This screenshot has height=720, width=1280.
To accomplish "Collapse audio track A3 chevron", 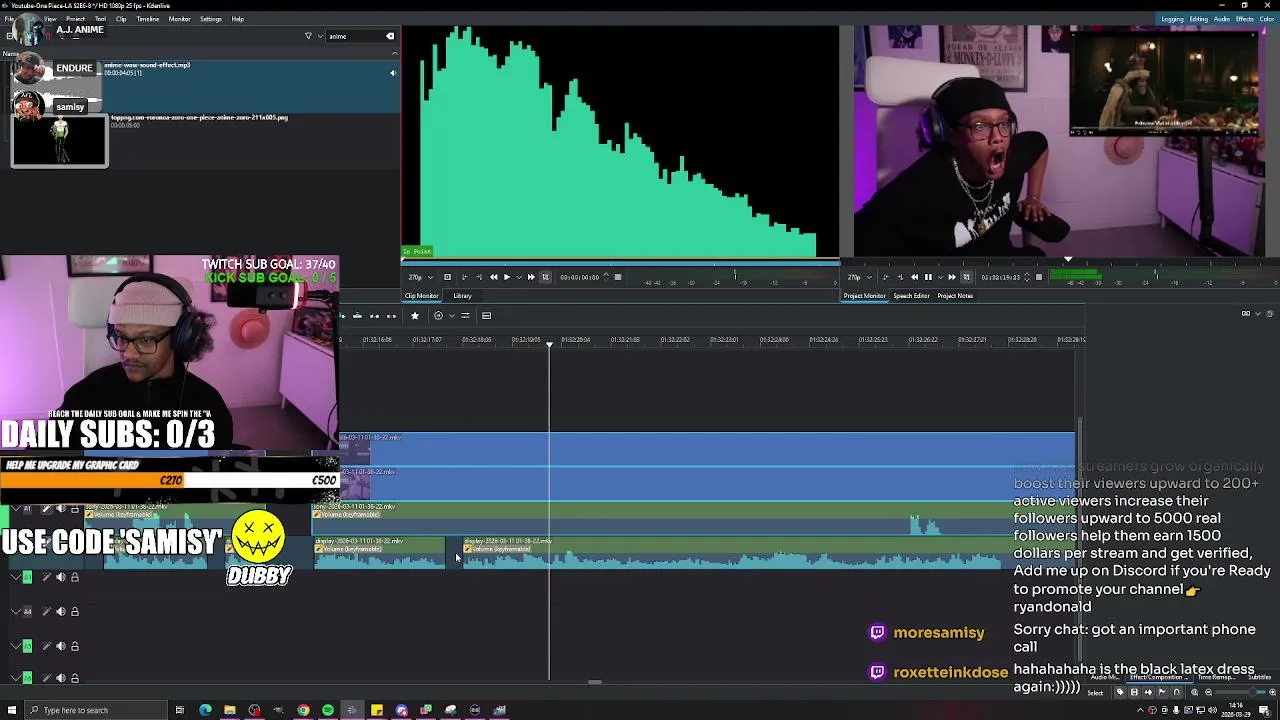I will pos(15,577).
